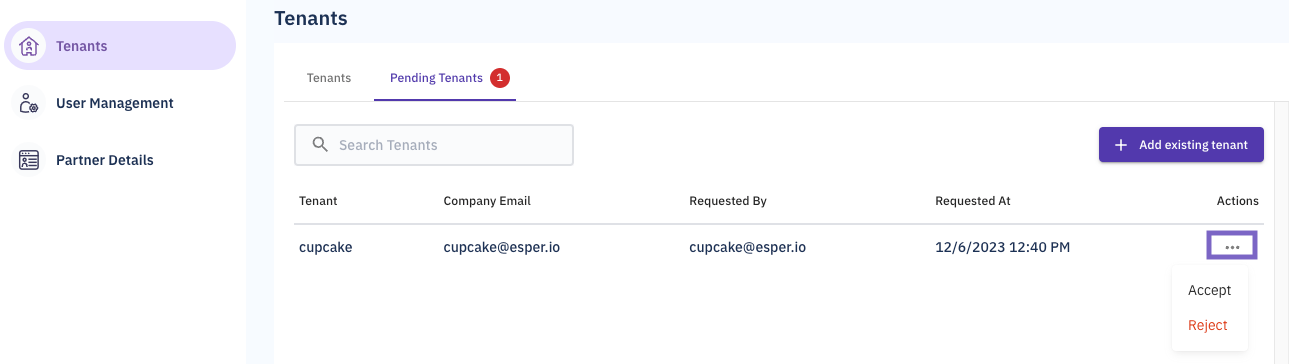Open the three-dot actions menu for cupcake
Image resolution: width=1289 pixels, height=364 pixels.
(x=1232, y=246)
